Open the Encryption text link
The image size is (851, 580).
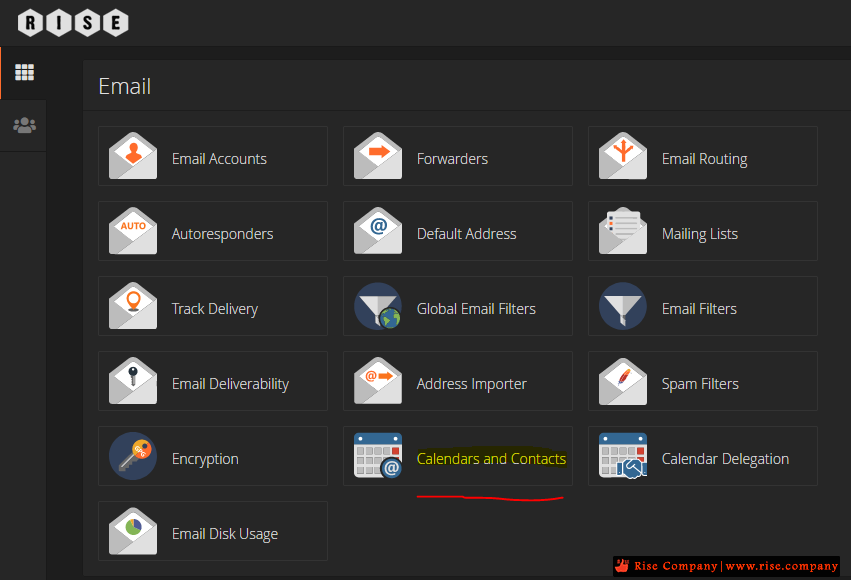205,459
